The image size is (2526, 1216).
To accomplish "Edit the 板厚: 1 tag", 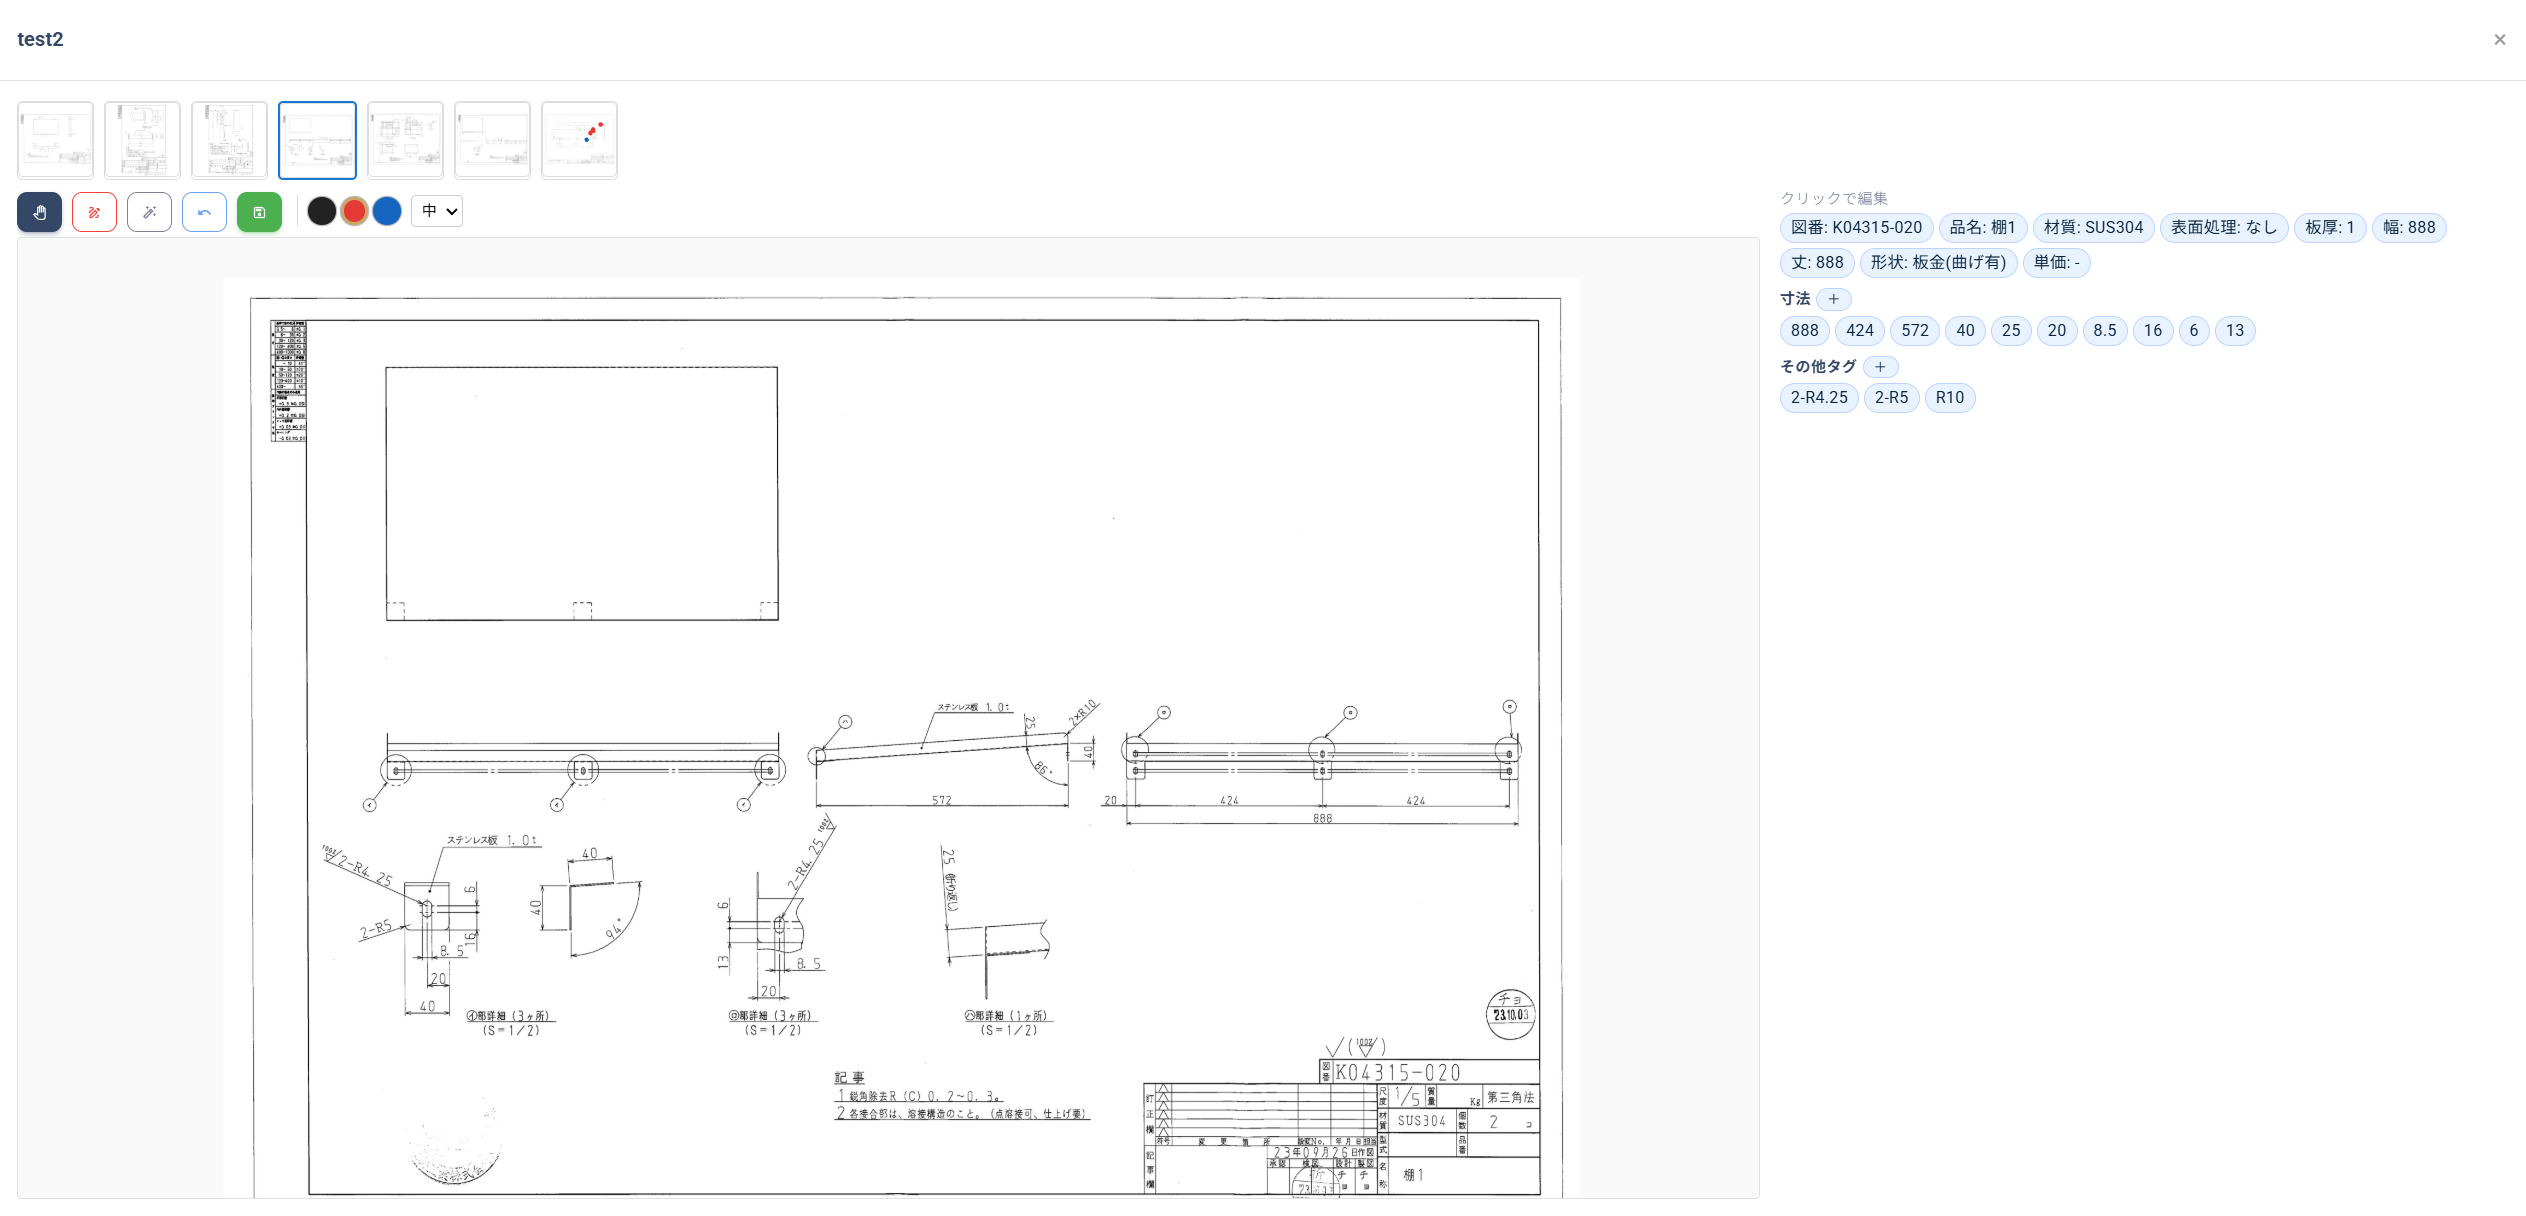I will [2330, 228].
